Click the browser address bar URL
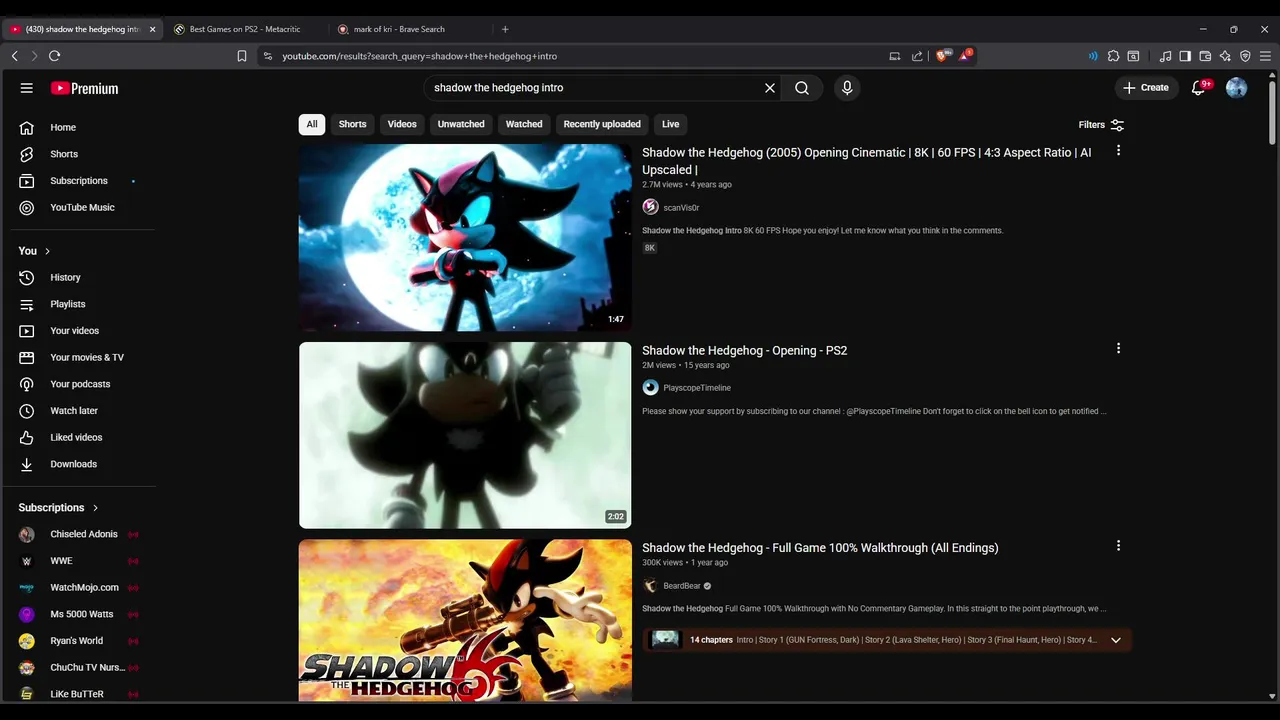Screen dimensions: 1280x720 pyautogui.click(x=420, y=56)
